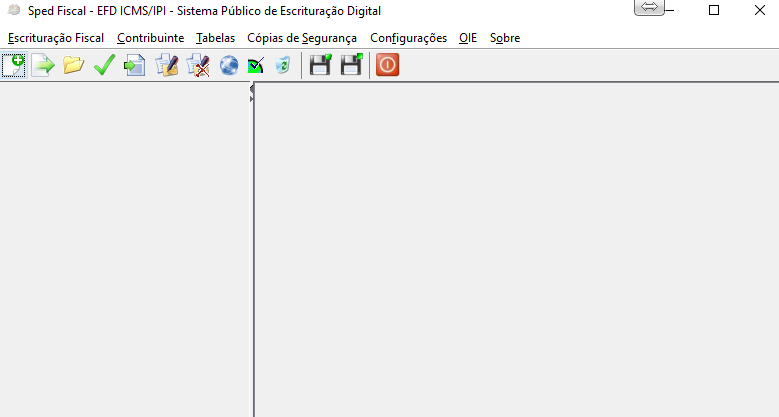Click the document with green arrow icon
This screenshot has height=417, width=779.
(x=135, y=66)
